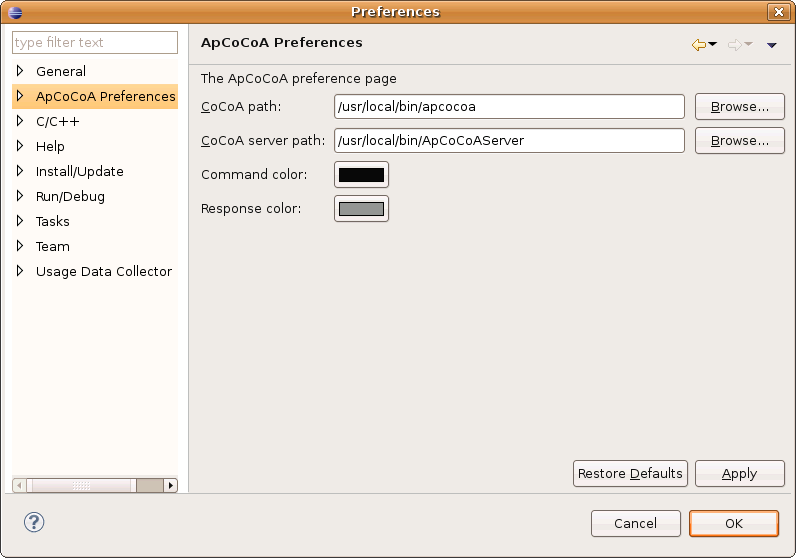Click left scroll arrow in tree pane
Viewport: 796px width, 558px height.
pyautogui.click(x=19, y=485)
